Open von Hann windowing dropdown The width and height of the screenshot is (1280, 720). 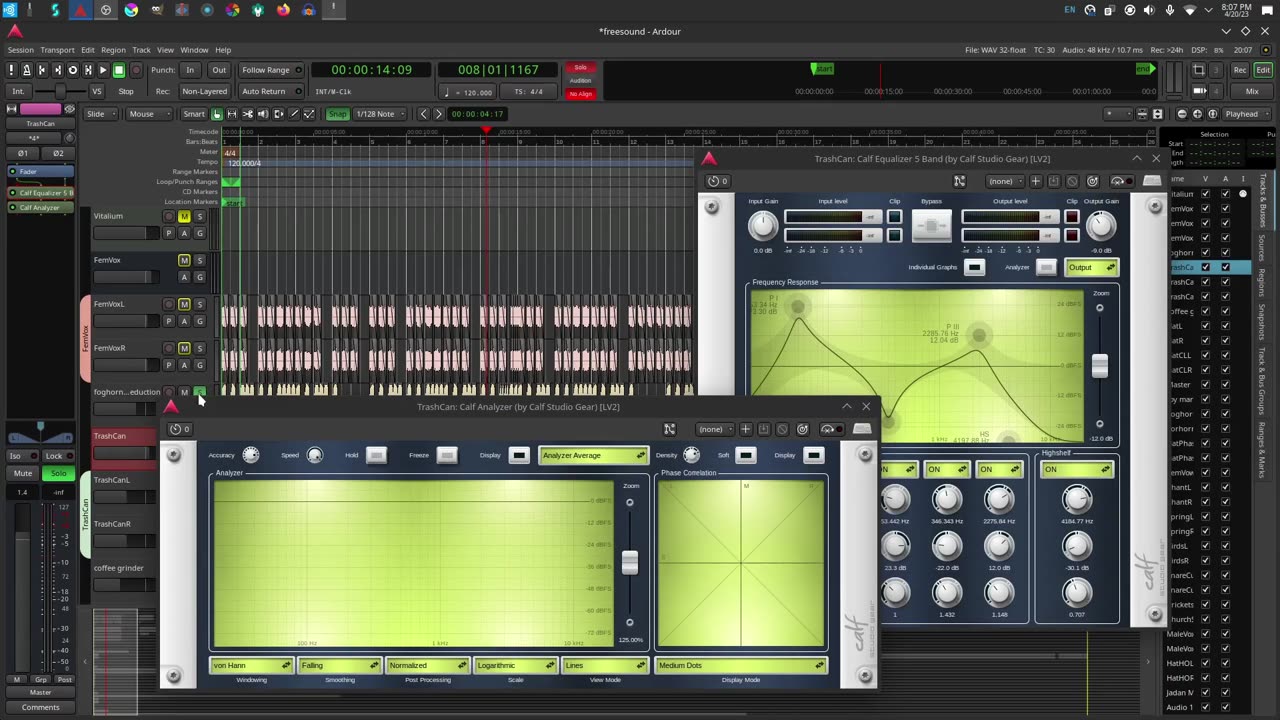[251, 665]
